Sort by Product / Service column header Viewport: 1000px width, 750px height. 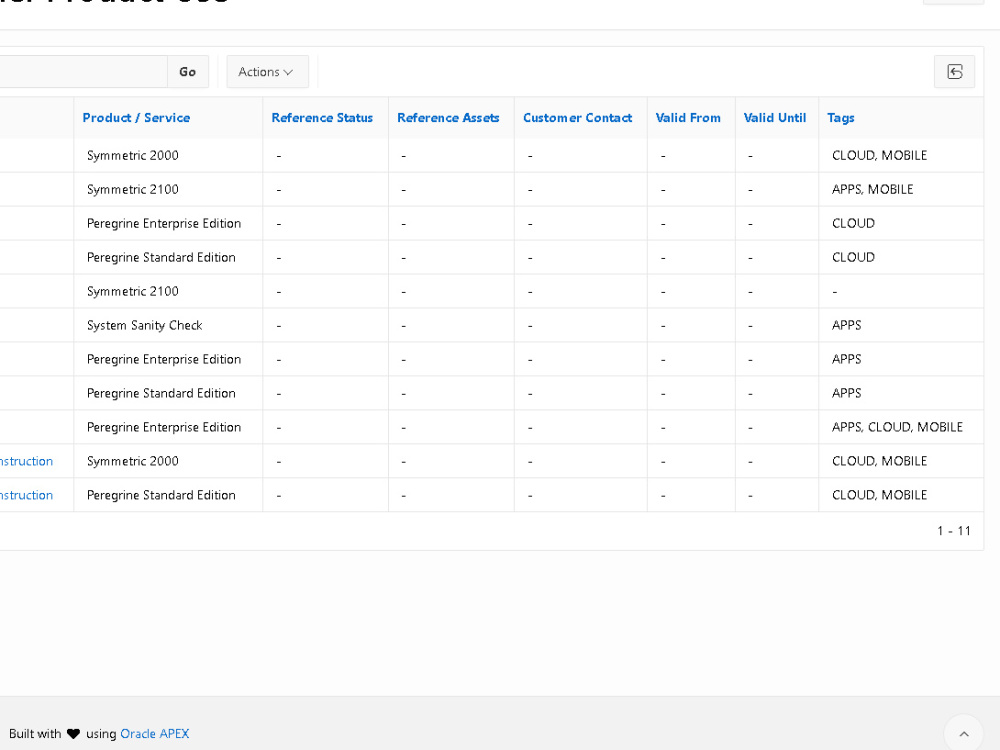(136, 117)
